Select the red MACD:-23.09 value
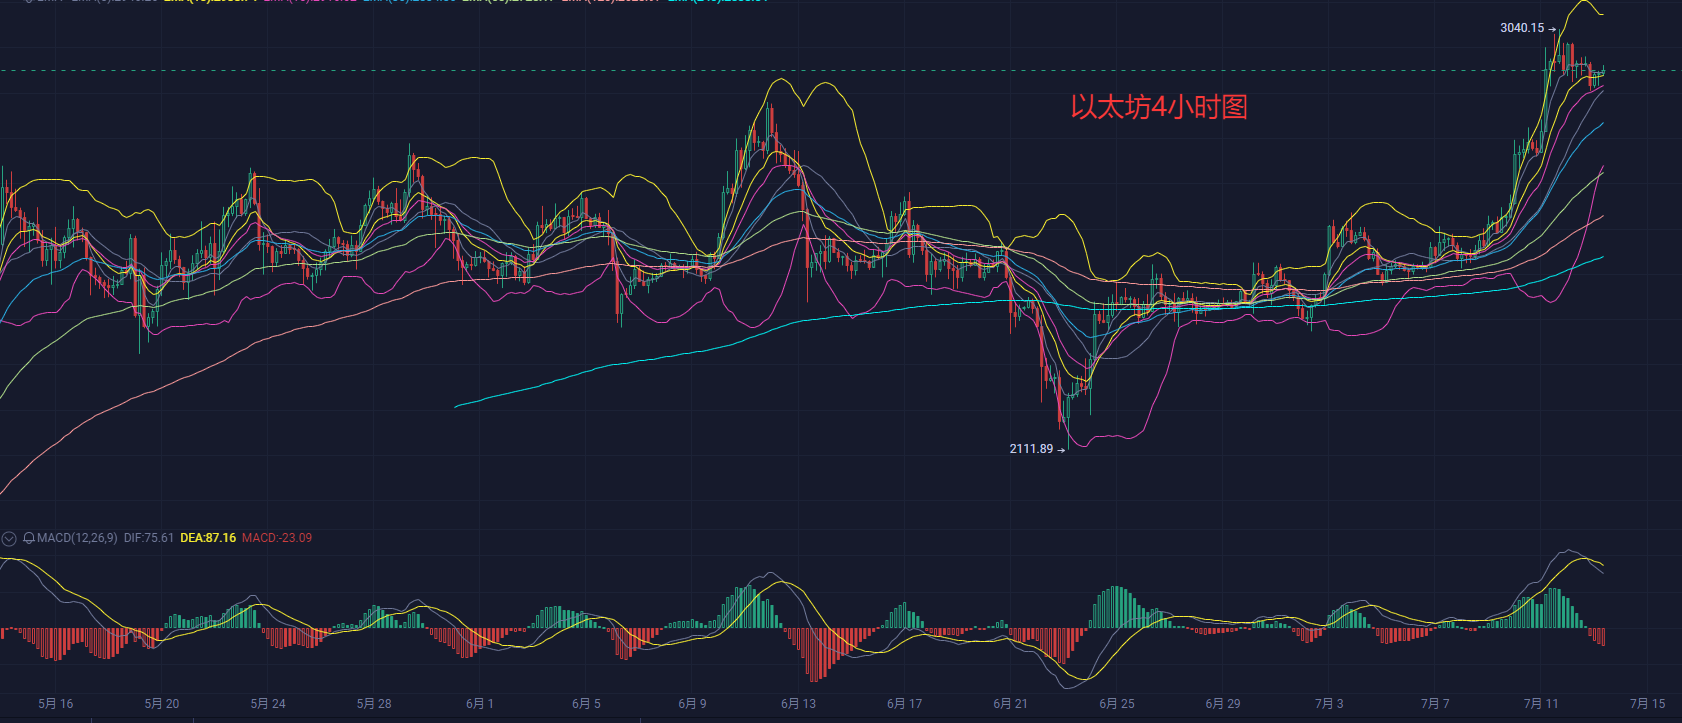Image resolution: width=1682 pixels, height=723 pixels. point(277,538)
